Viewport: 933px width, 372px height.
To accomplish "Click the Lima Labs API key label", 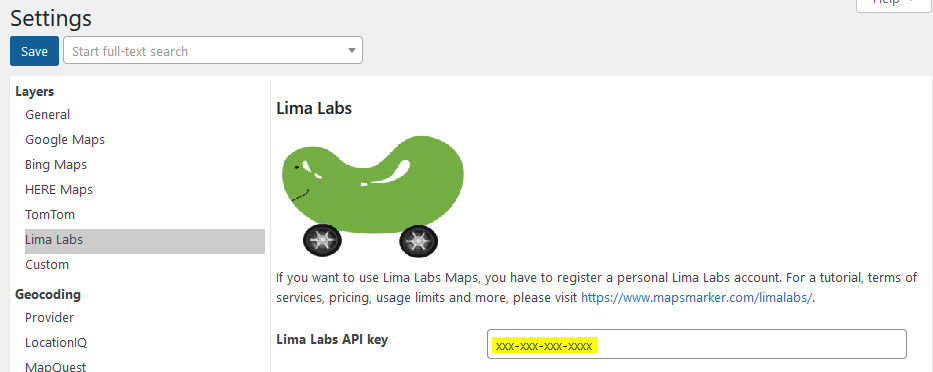I will [x=332, y=339].
